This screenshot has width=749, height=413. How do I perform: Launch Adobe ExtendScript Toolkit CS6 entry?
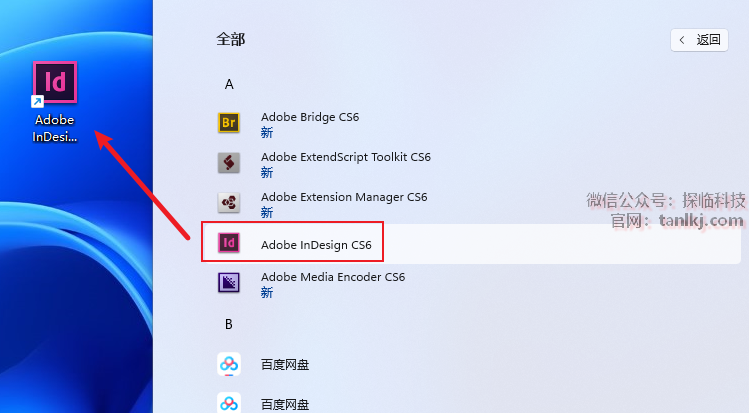345,157
